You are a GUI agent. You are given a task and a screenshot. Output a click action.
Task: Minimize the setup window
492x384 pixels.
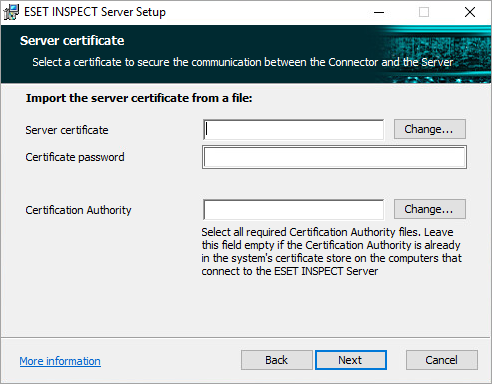[379, 12]
